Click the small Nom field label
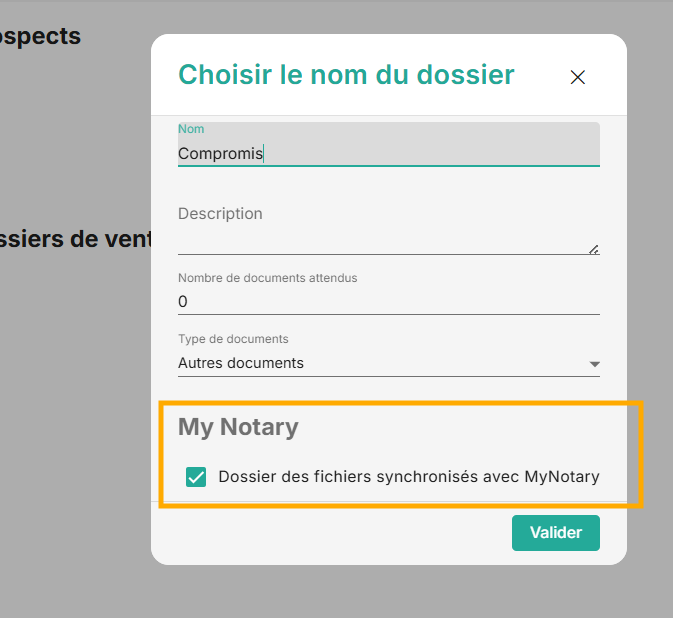Viewport: 673px width, 618px height. click(191, 129)
